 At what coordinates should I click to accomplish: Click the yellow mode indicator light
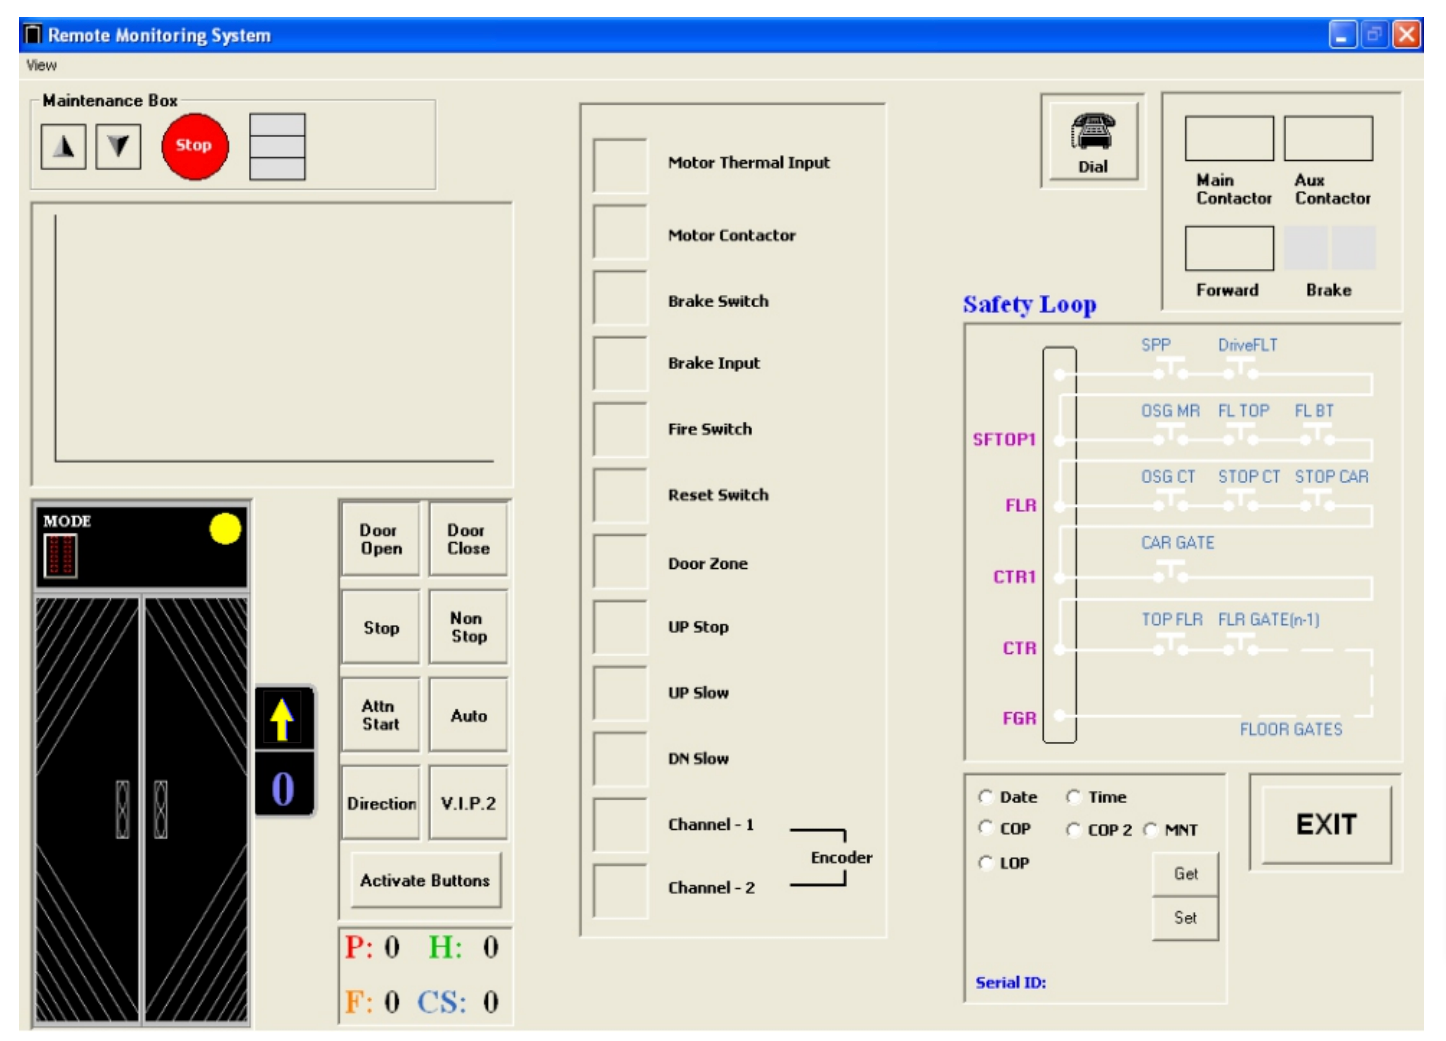[x=225, y=528]
